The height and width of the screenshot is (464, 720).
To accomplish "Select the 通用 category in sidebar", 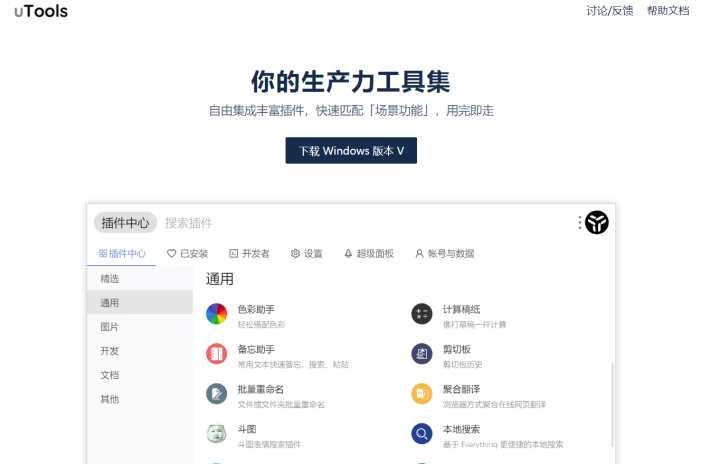I will pos(140,303).
